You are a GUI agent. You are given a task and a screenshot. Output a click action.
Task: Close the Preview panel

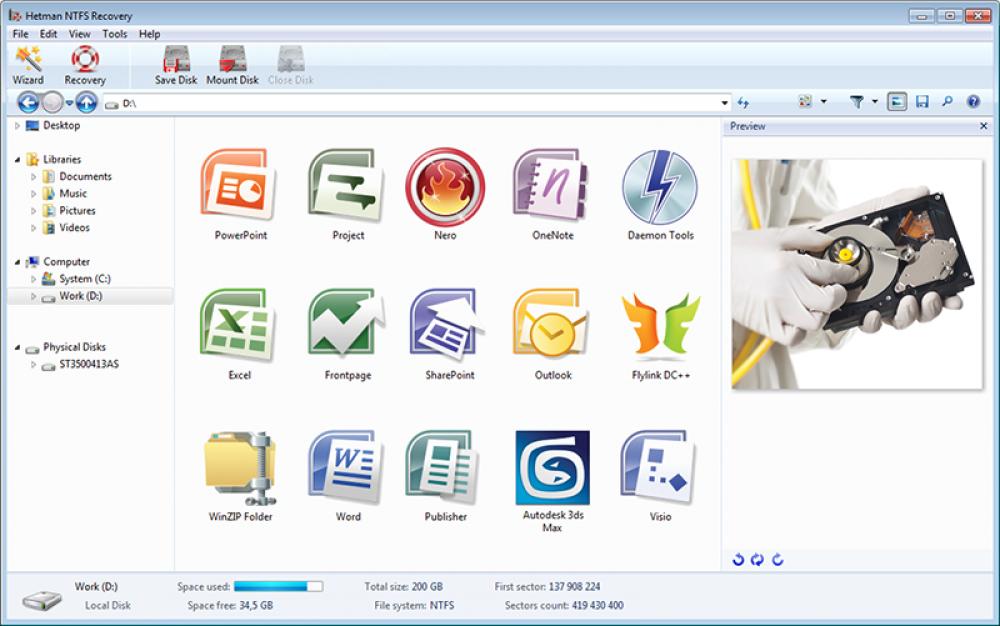coord(984,126)
